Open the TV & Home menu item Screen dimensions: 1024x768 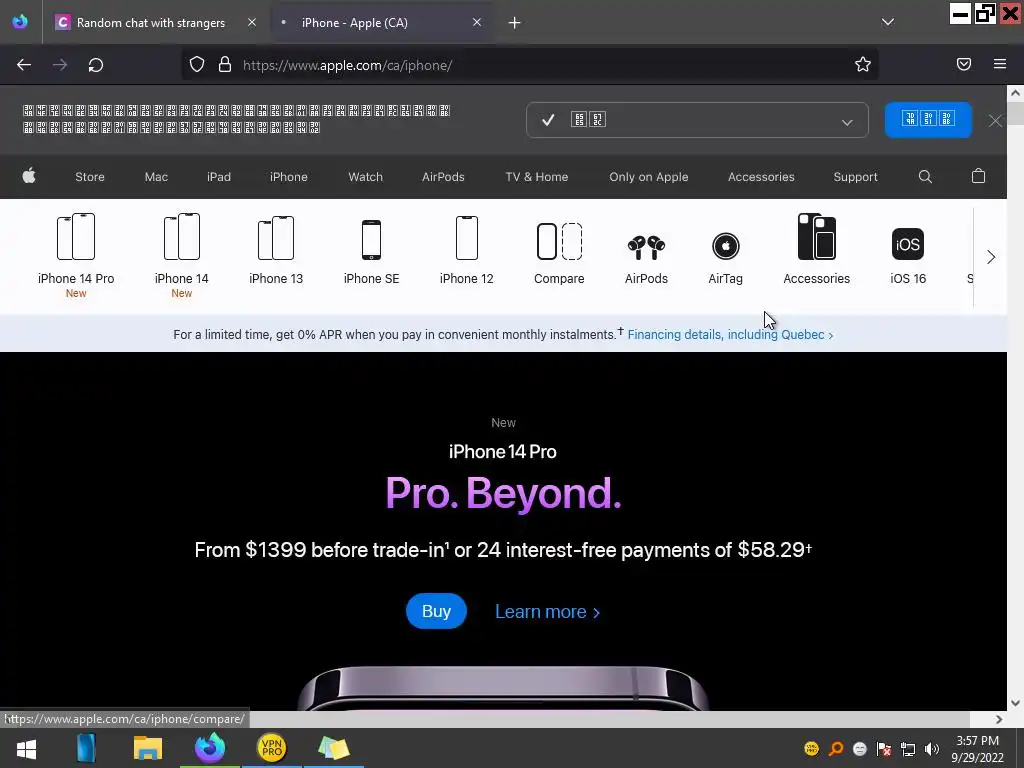(536, 177)
